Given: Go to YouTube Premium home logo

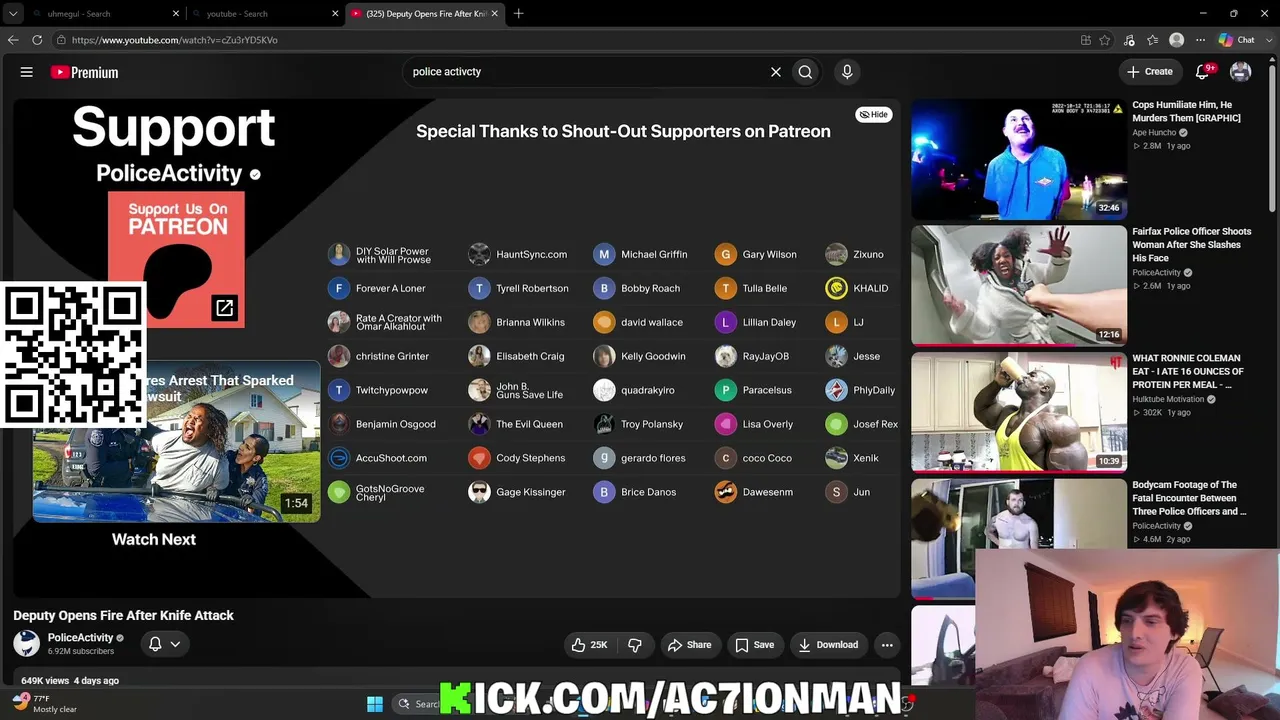Looking at the screenshot, I should pos(85,72).
